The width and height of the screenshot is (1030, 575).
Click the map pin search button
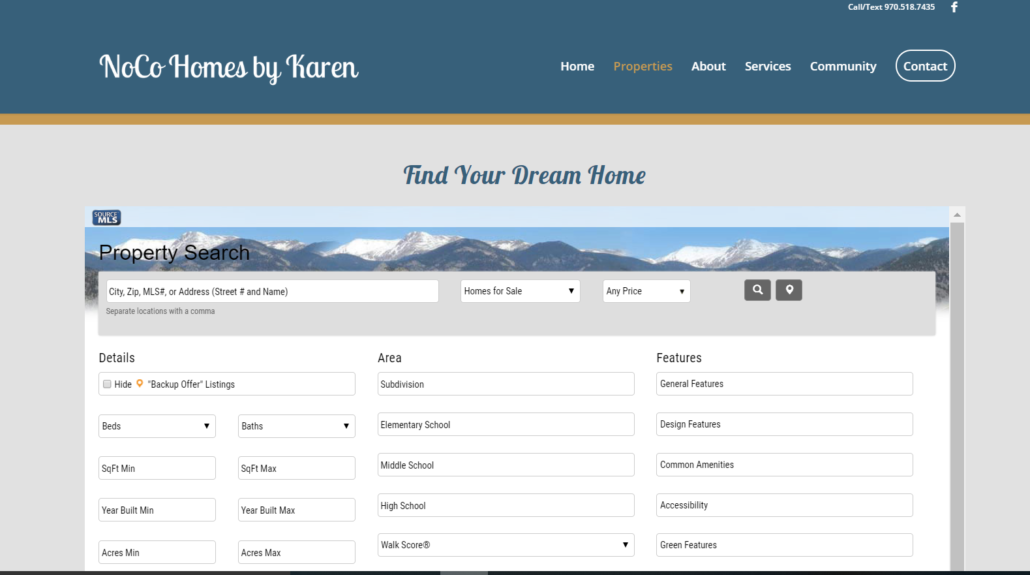point(789,290)
